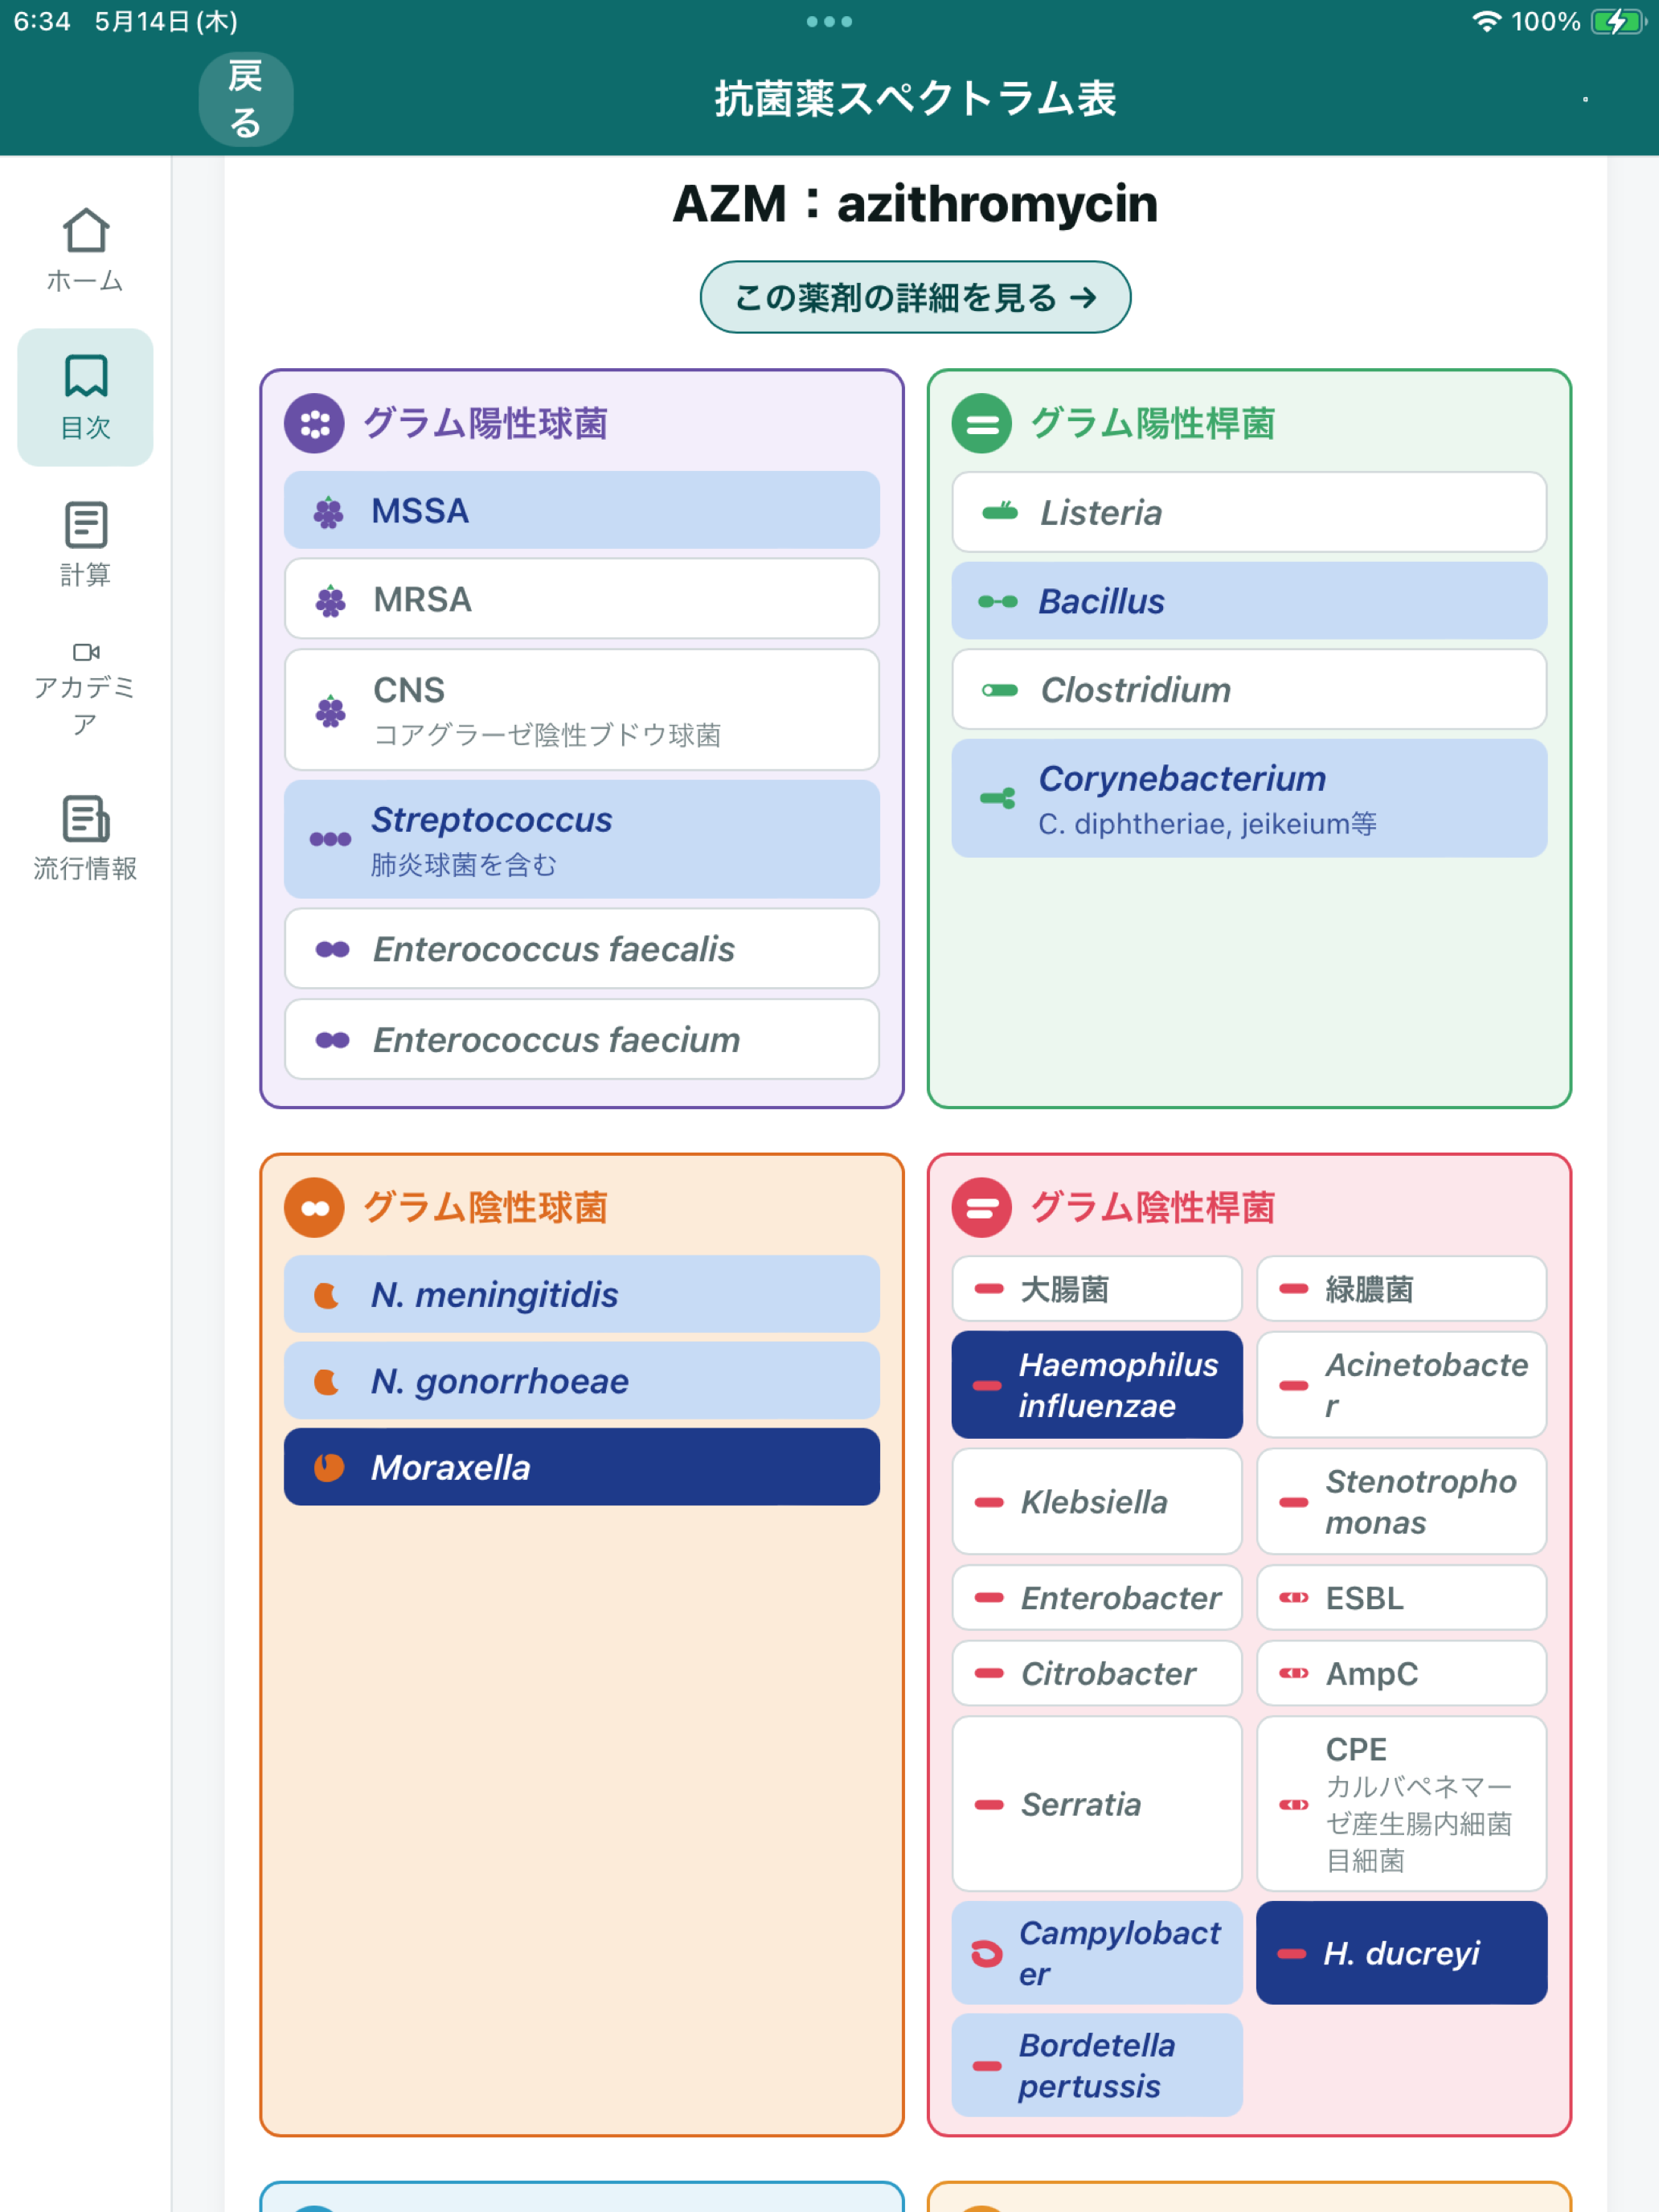
Task: Open the 計算 calculator icon in sidebar
Action: click(85, 525)
